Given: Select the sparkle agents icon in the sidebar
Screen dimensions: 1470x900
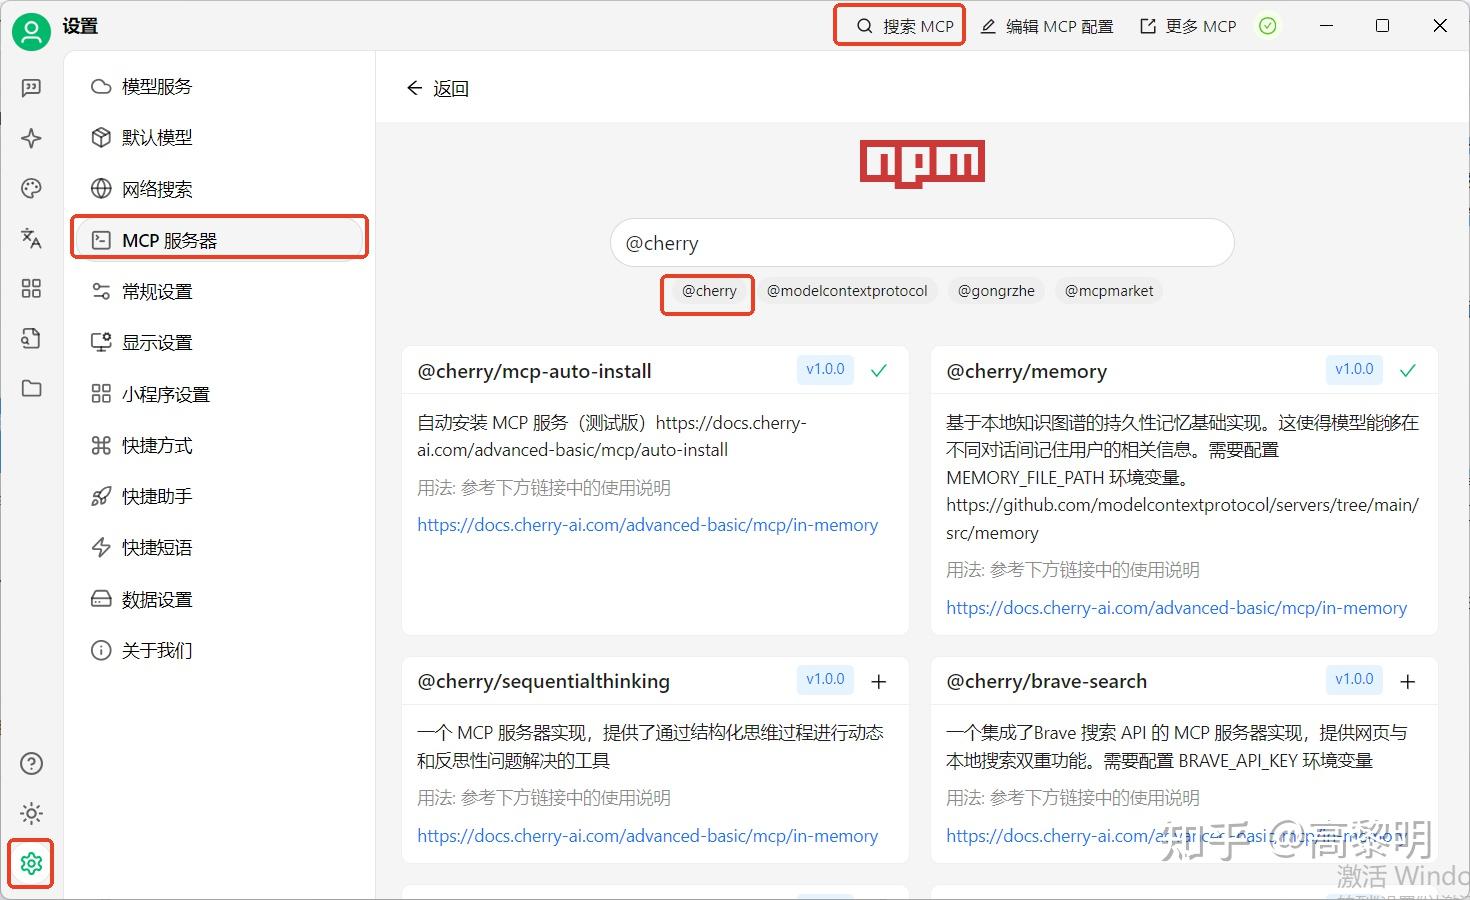Looking at the screenshot, I should click(x=31, y=138).
